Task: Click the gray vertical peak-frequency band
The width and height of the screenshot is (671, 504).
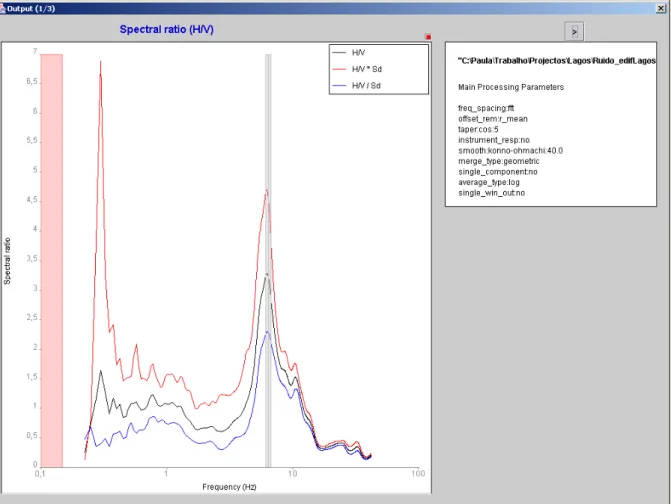Action: [268, 260]
